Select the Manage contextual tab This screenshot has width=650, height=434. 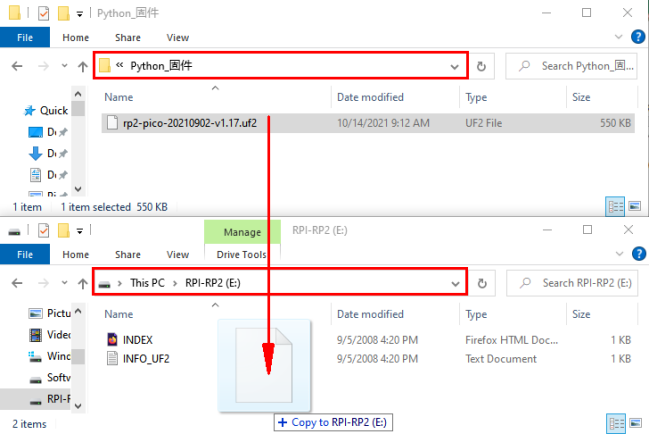click(x=242, y=232)
